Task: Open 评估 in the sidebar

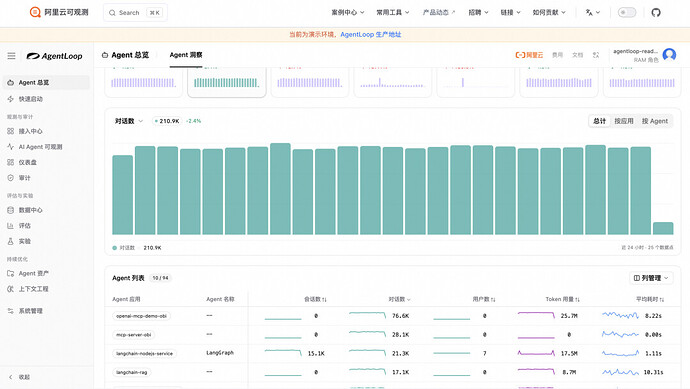Action: coord(46,226)
